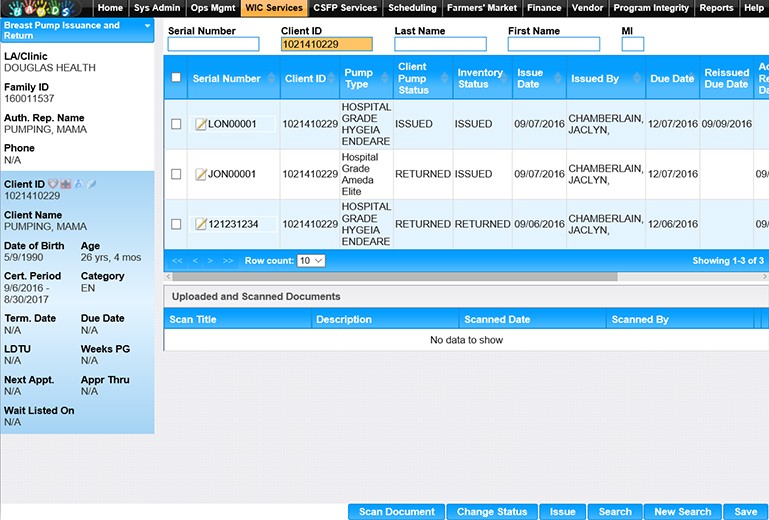Viewport: 769px width, 520px height.
Task: Click the heart icon next to Client ID
Action: pyautogui.click(x=53, y=184)
